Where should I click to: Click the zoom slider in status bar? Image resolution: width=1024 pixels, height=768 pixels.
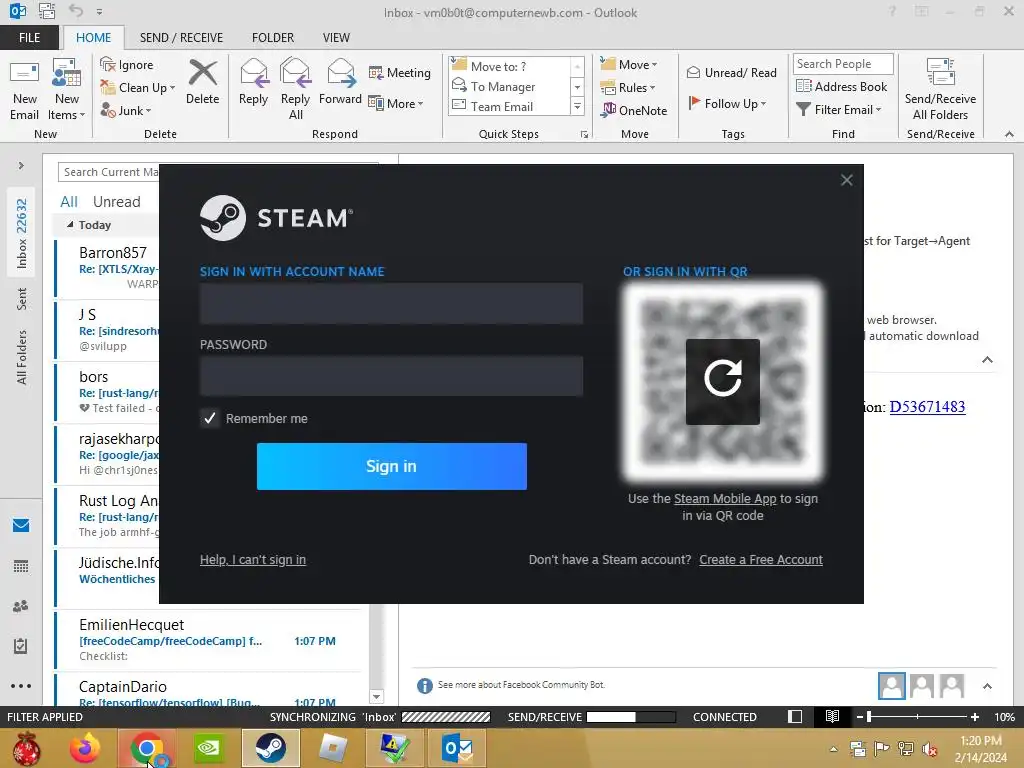click(917, 717)
